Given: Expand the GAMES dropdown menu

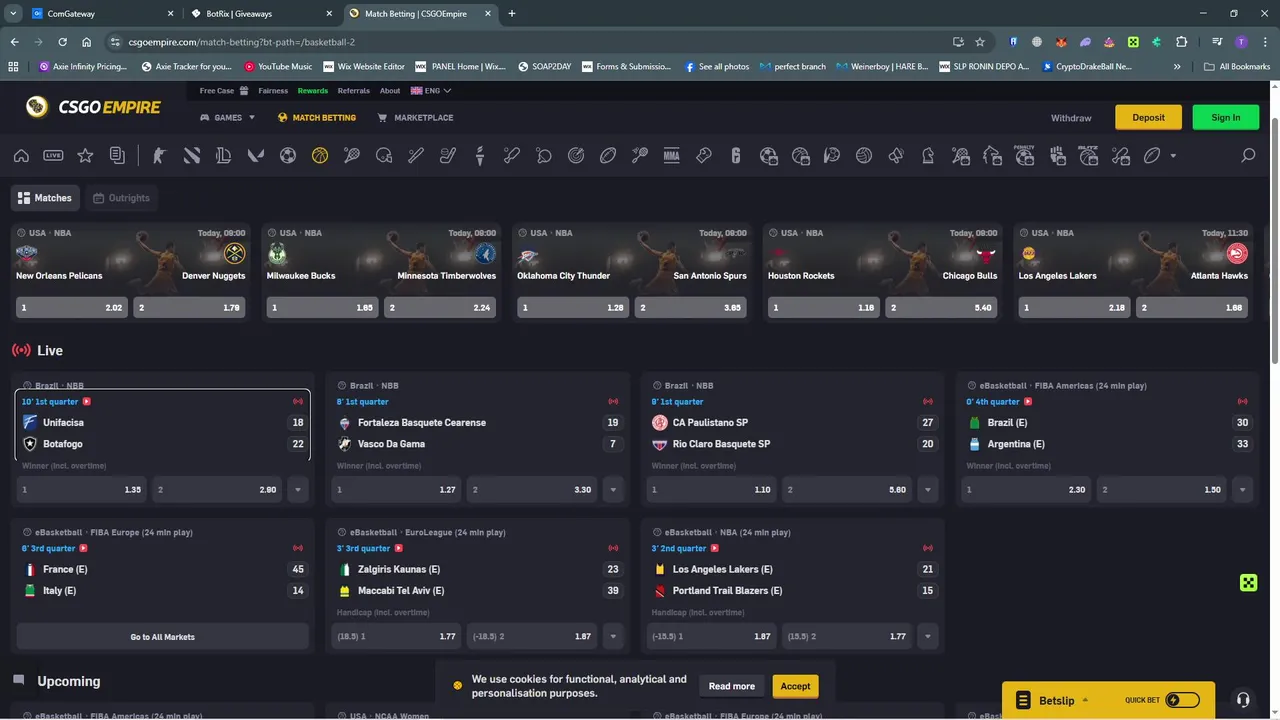Looking at the screenshot, I should (227, 117).
